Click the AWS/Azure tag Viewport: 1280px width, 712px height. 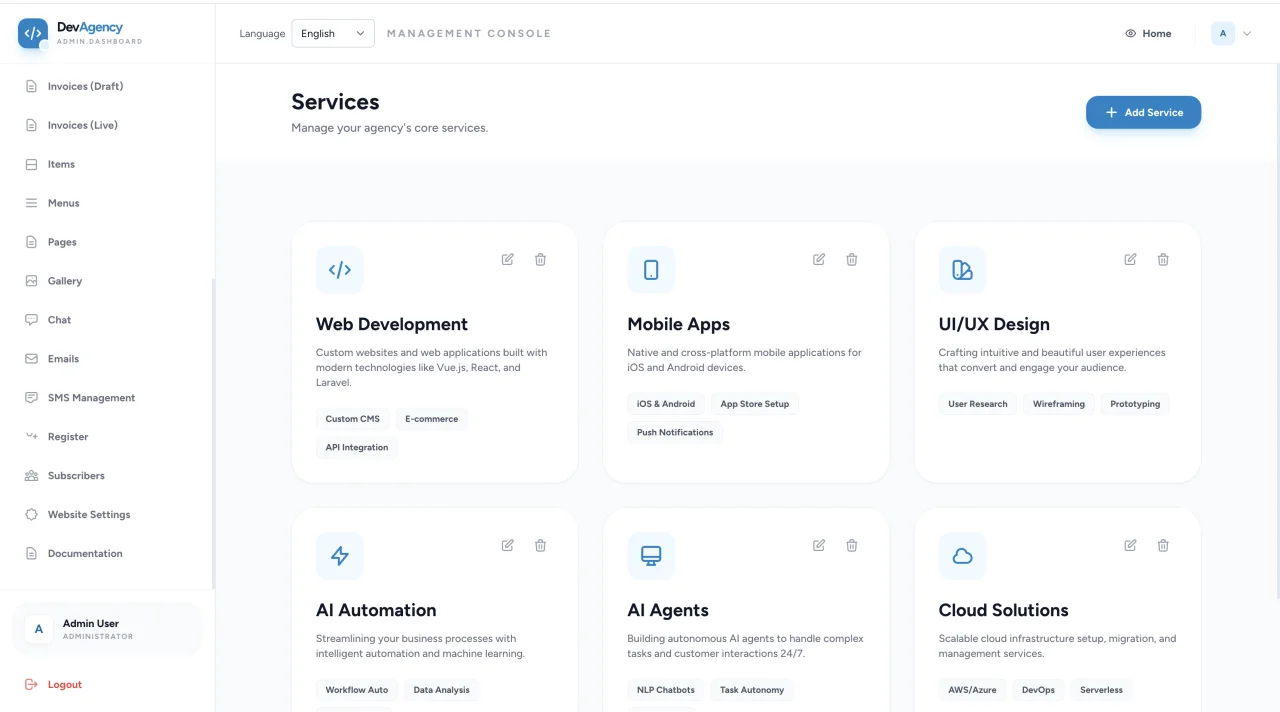(x=972, y=690)
